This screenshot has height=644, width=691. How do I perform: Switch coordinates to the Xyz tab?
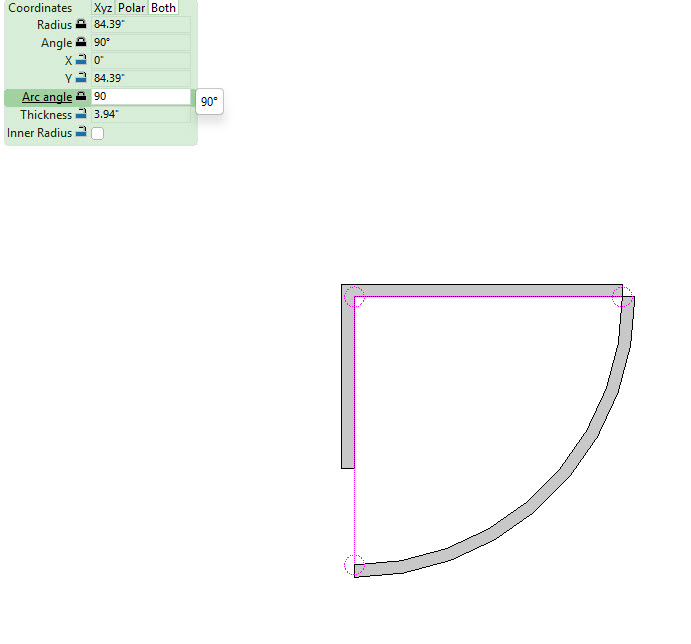[103, 7]
